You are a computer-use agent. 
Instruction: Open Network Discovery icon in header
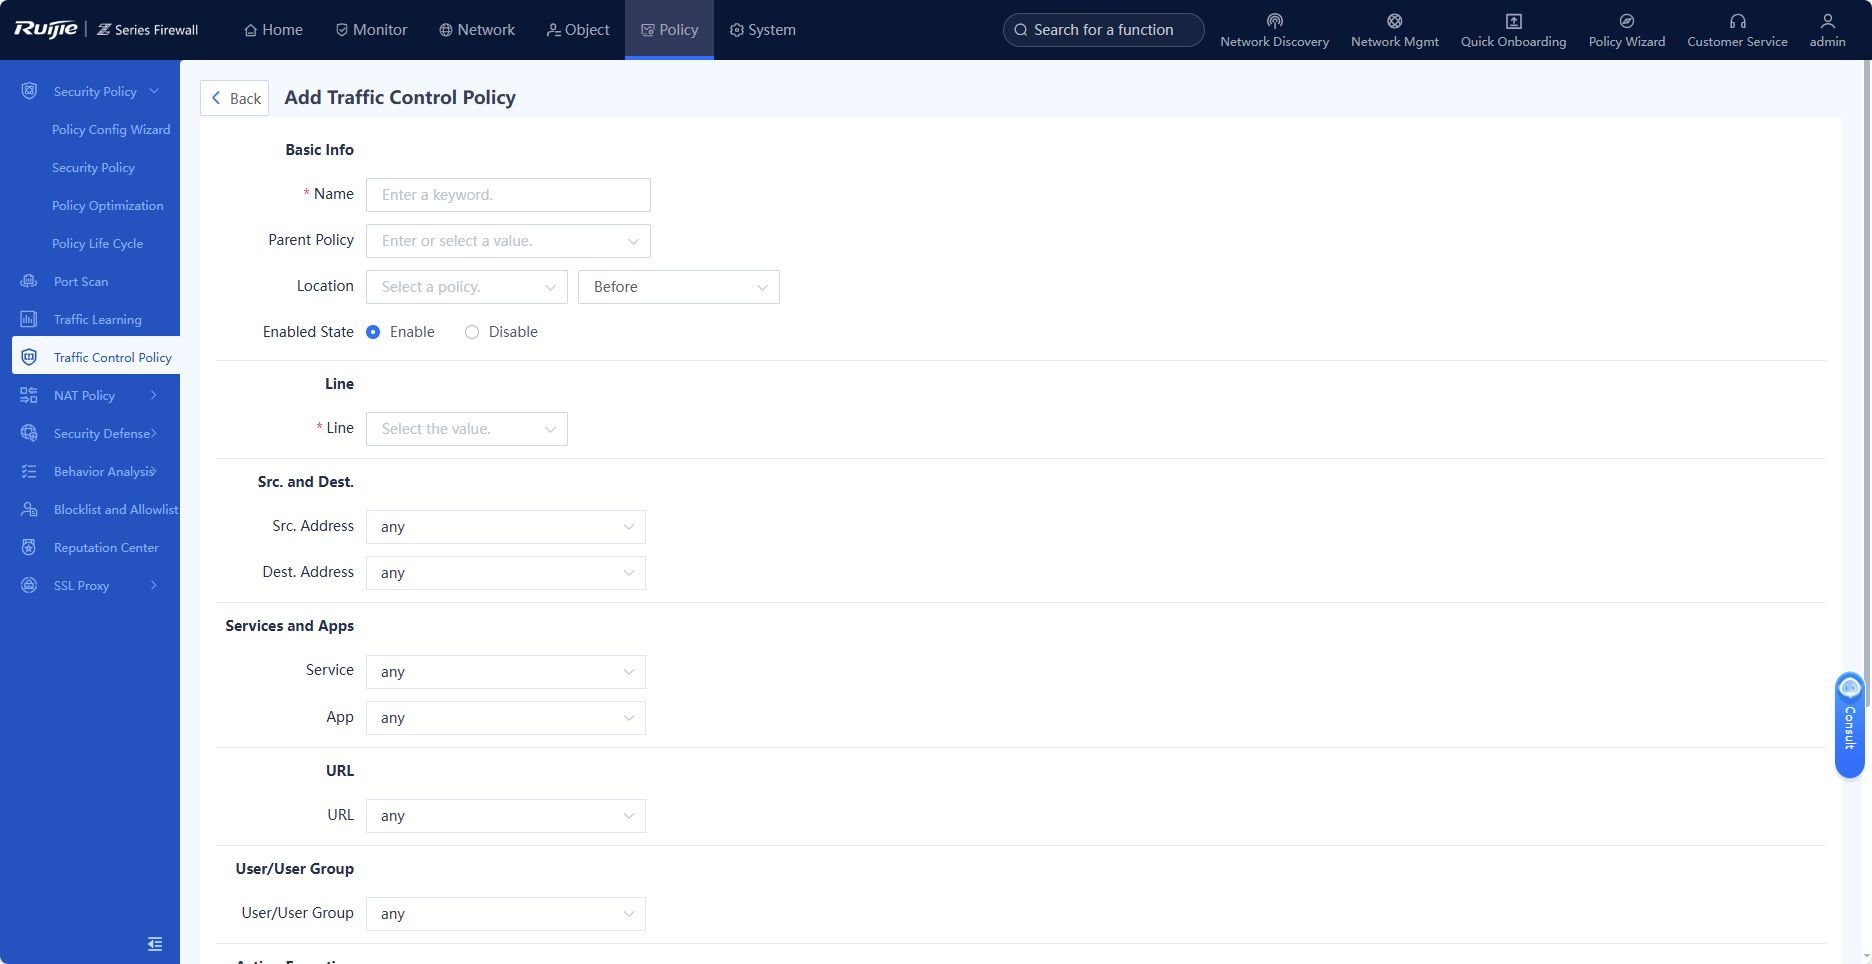click(1274, 21)
